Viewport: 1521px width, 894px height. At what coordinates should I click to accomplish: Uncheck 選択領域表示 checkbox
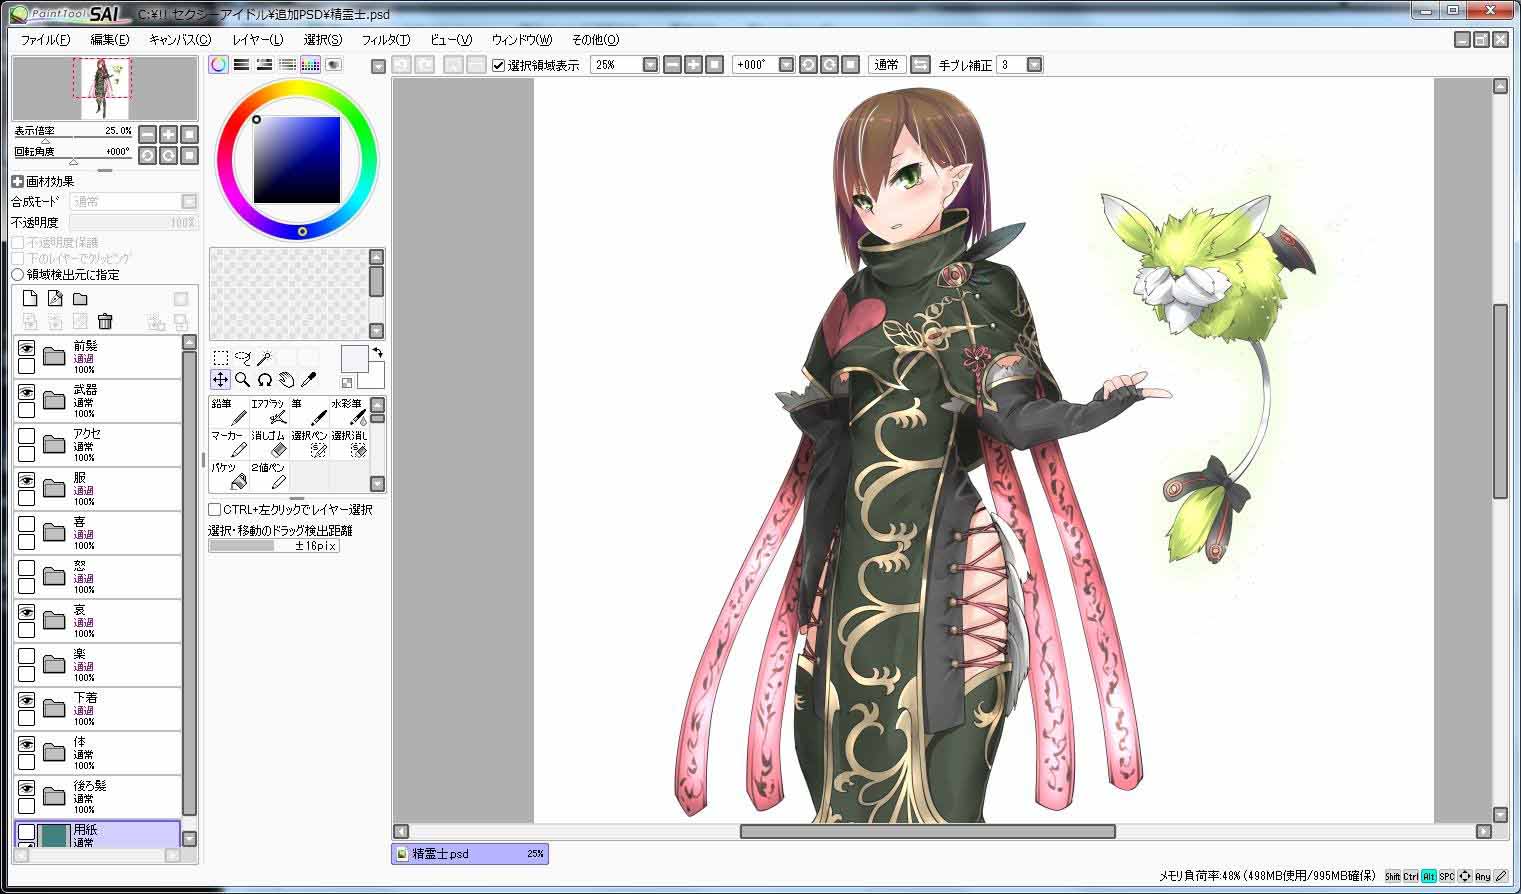(x=499, y=65)
